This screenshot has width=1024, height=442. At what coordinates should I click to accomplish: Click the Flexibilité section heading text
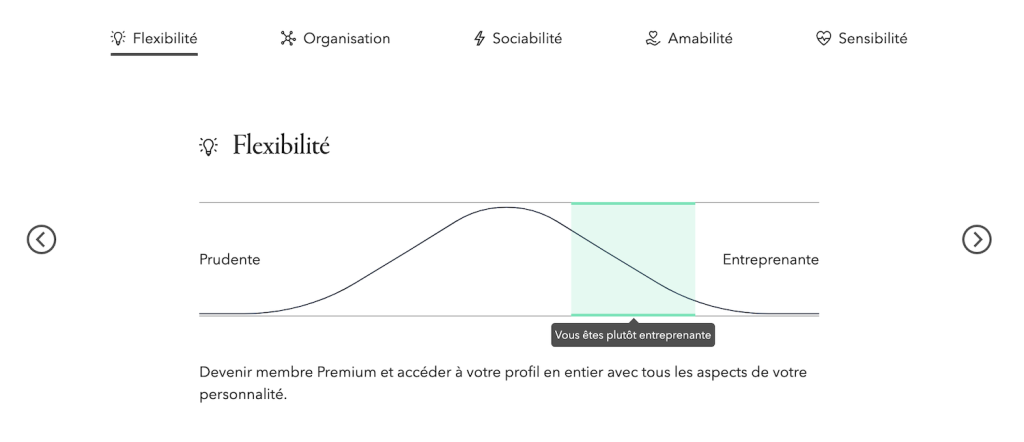click(282, 146)
